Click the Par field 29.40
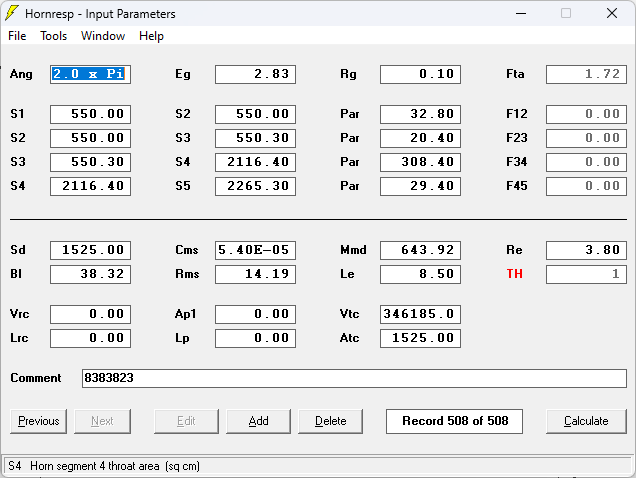The image size is (636, 478). tap(421, 186)
